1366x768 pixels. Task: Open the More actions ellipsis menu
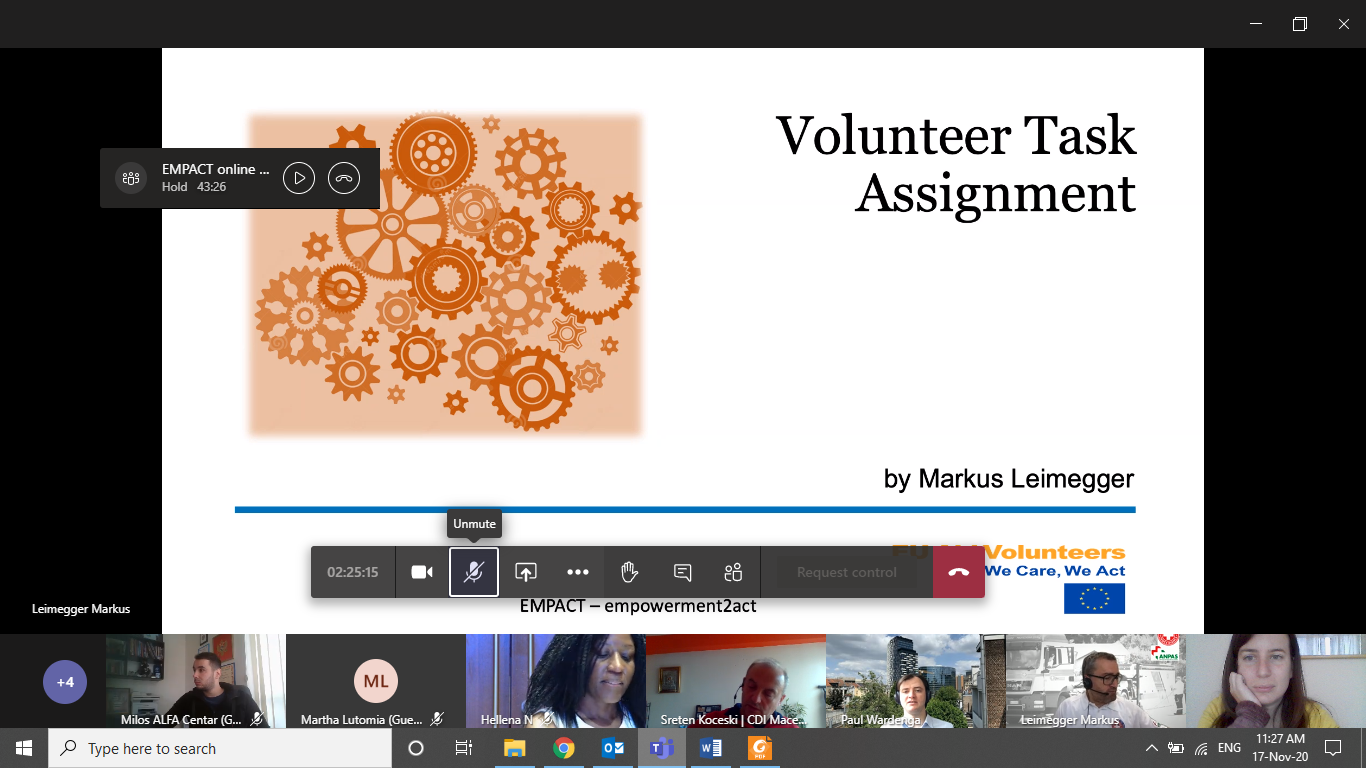tap(578, 572)
